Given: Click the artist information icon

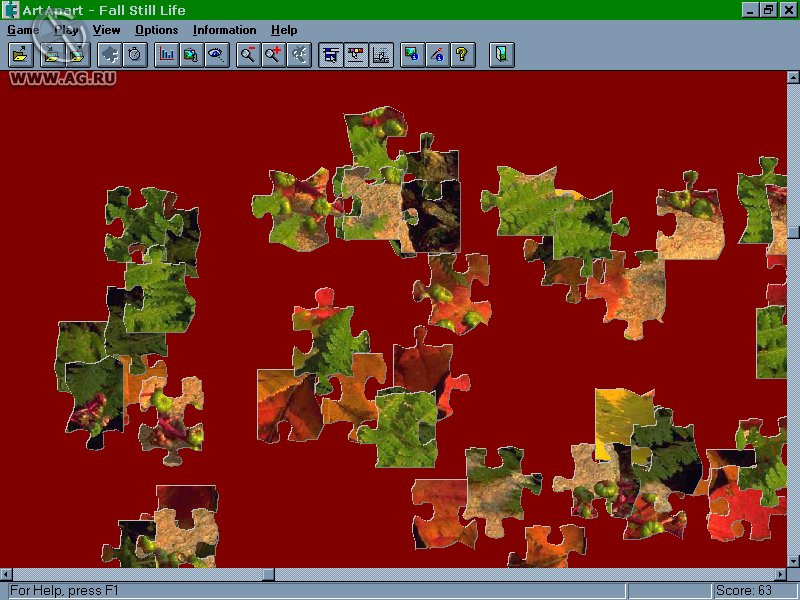Looking at the screenshot, I should click(438, 55).
